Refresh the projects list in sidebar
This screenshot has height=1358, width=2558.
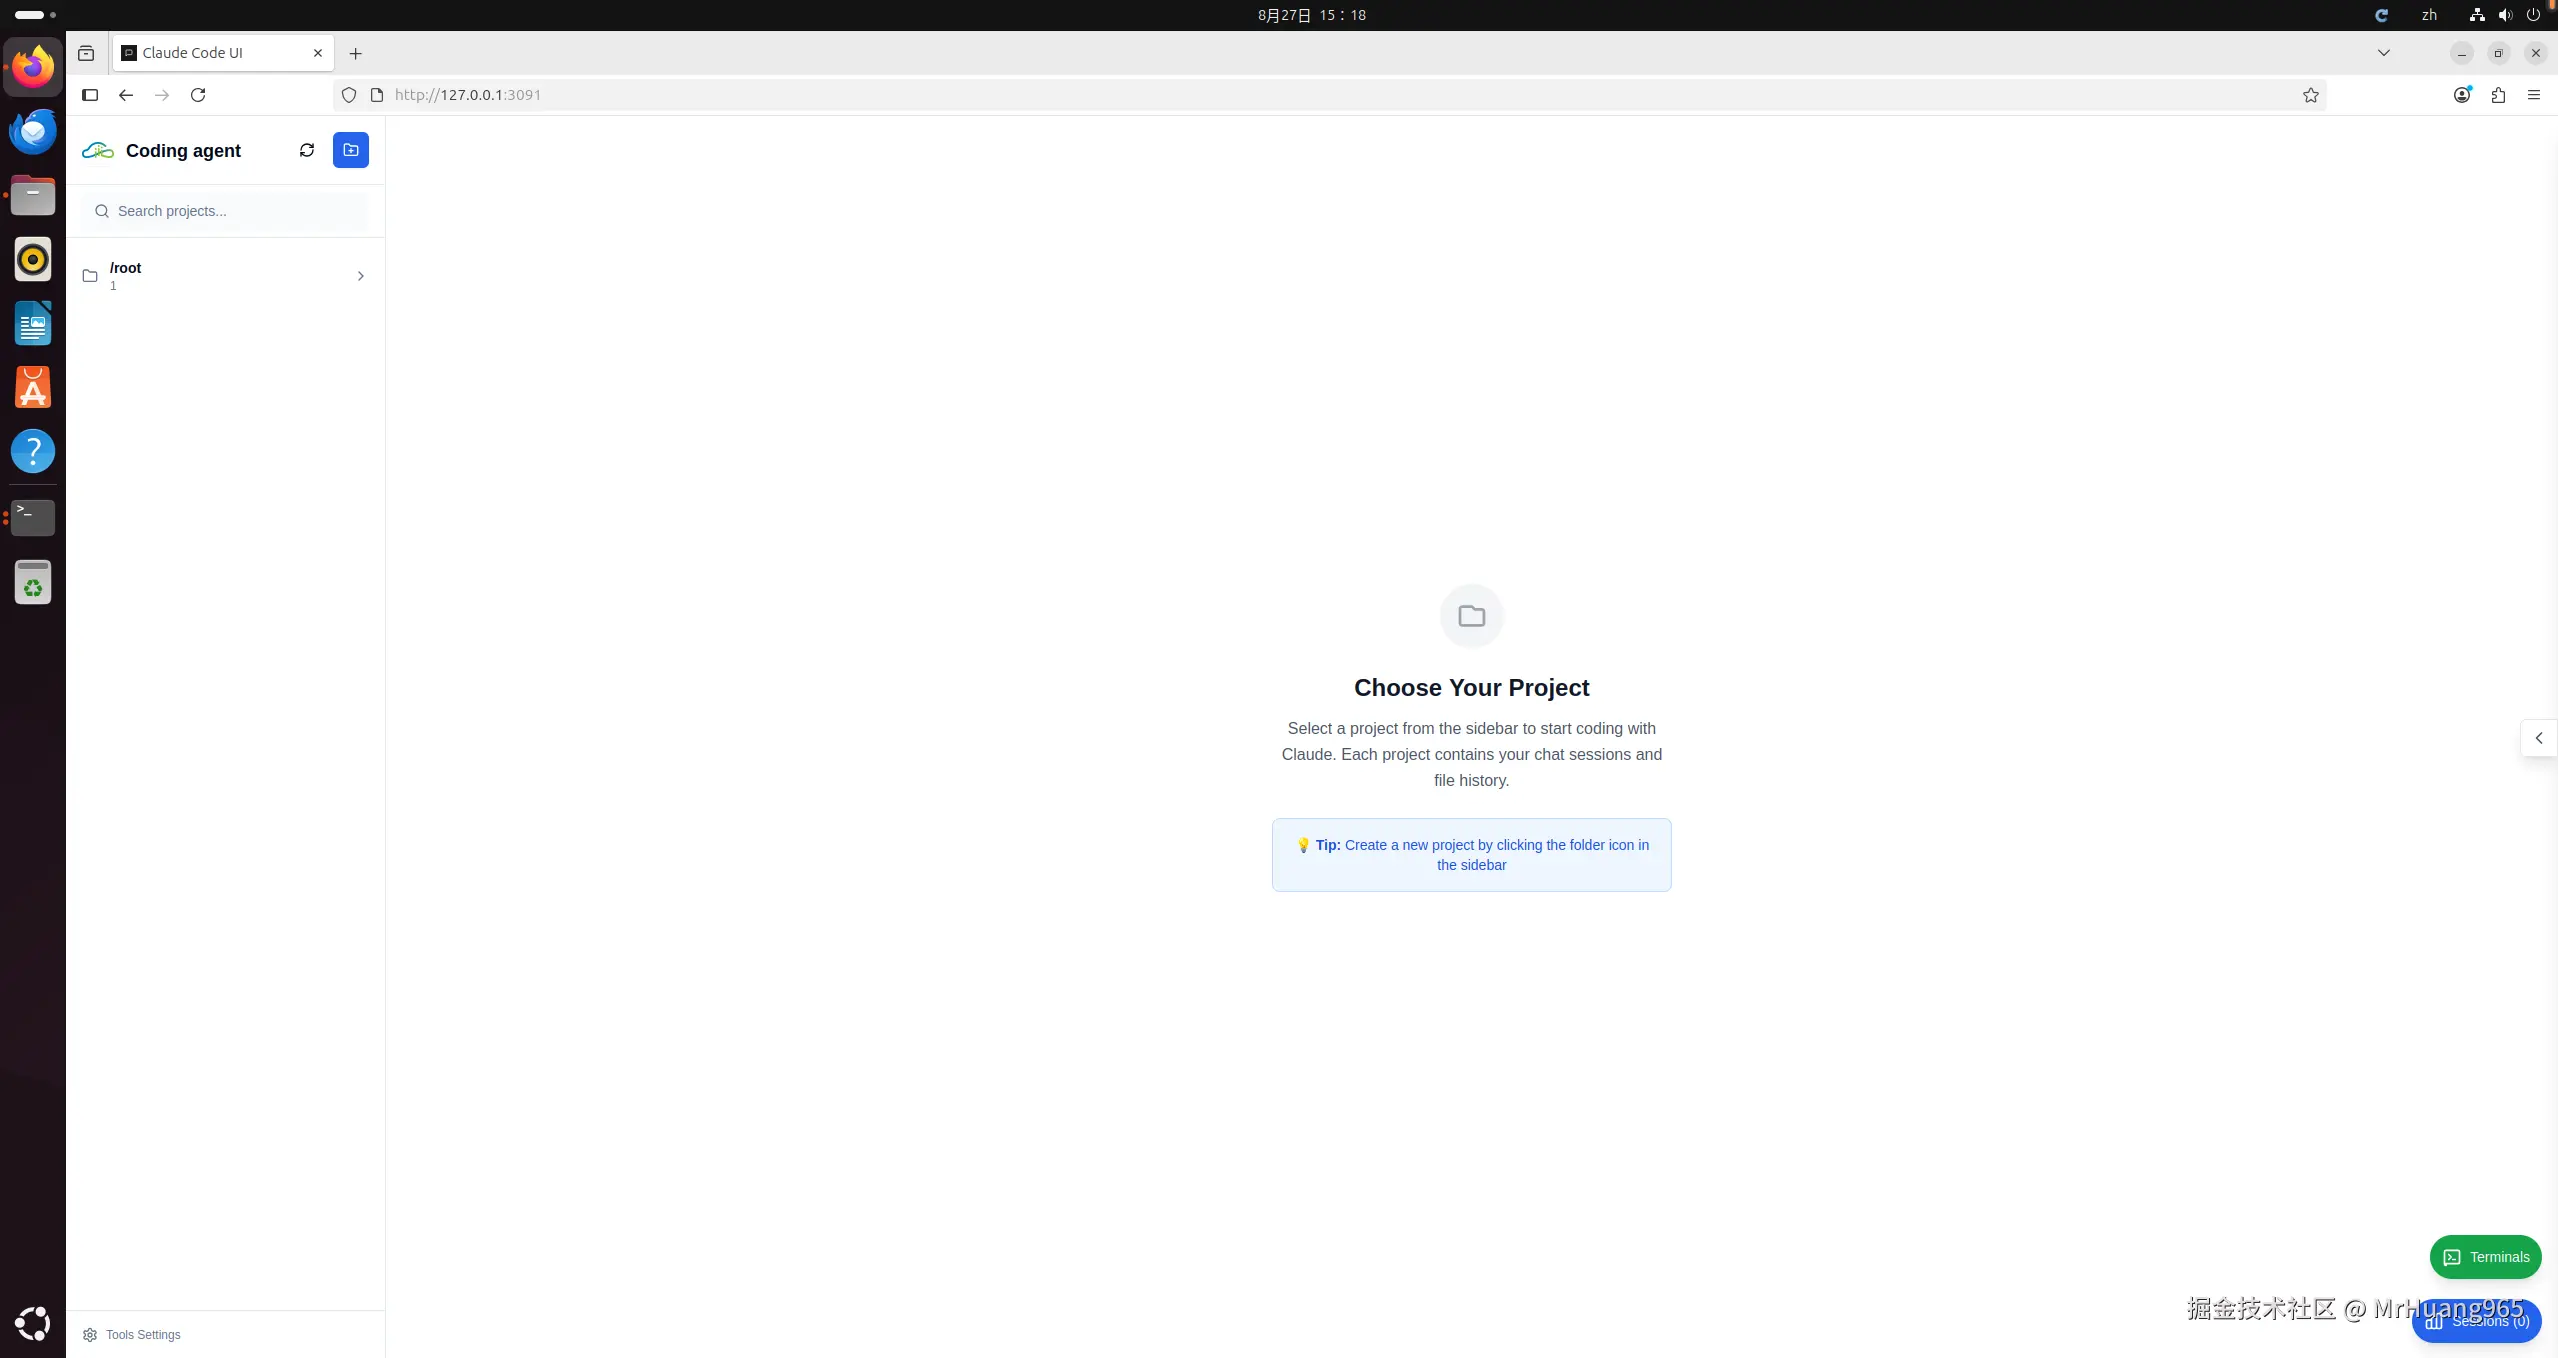307,150
